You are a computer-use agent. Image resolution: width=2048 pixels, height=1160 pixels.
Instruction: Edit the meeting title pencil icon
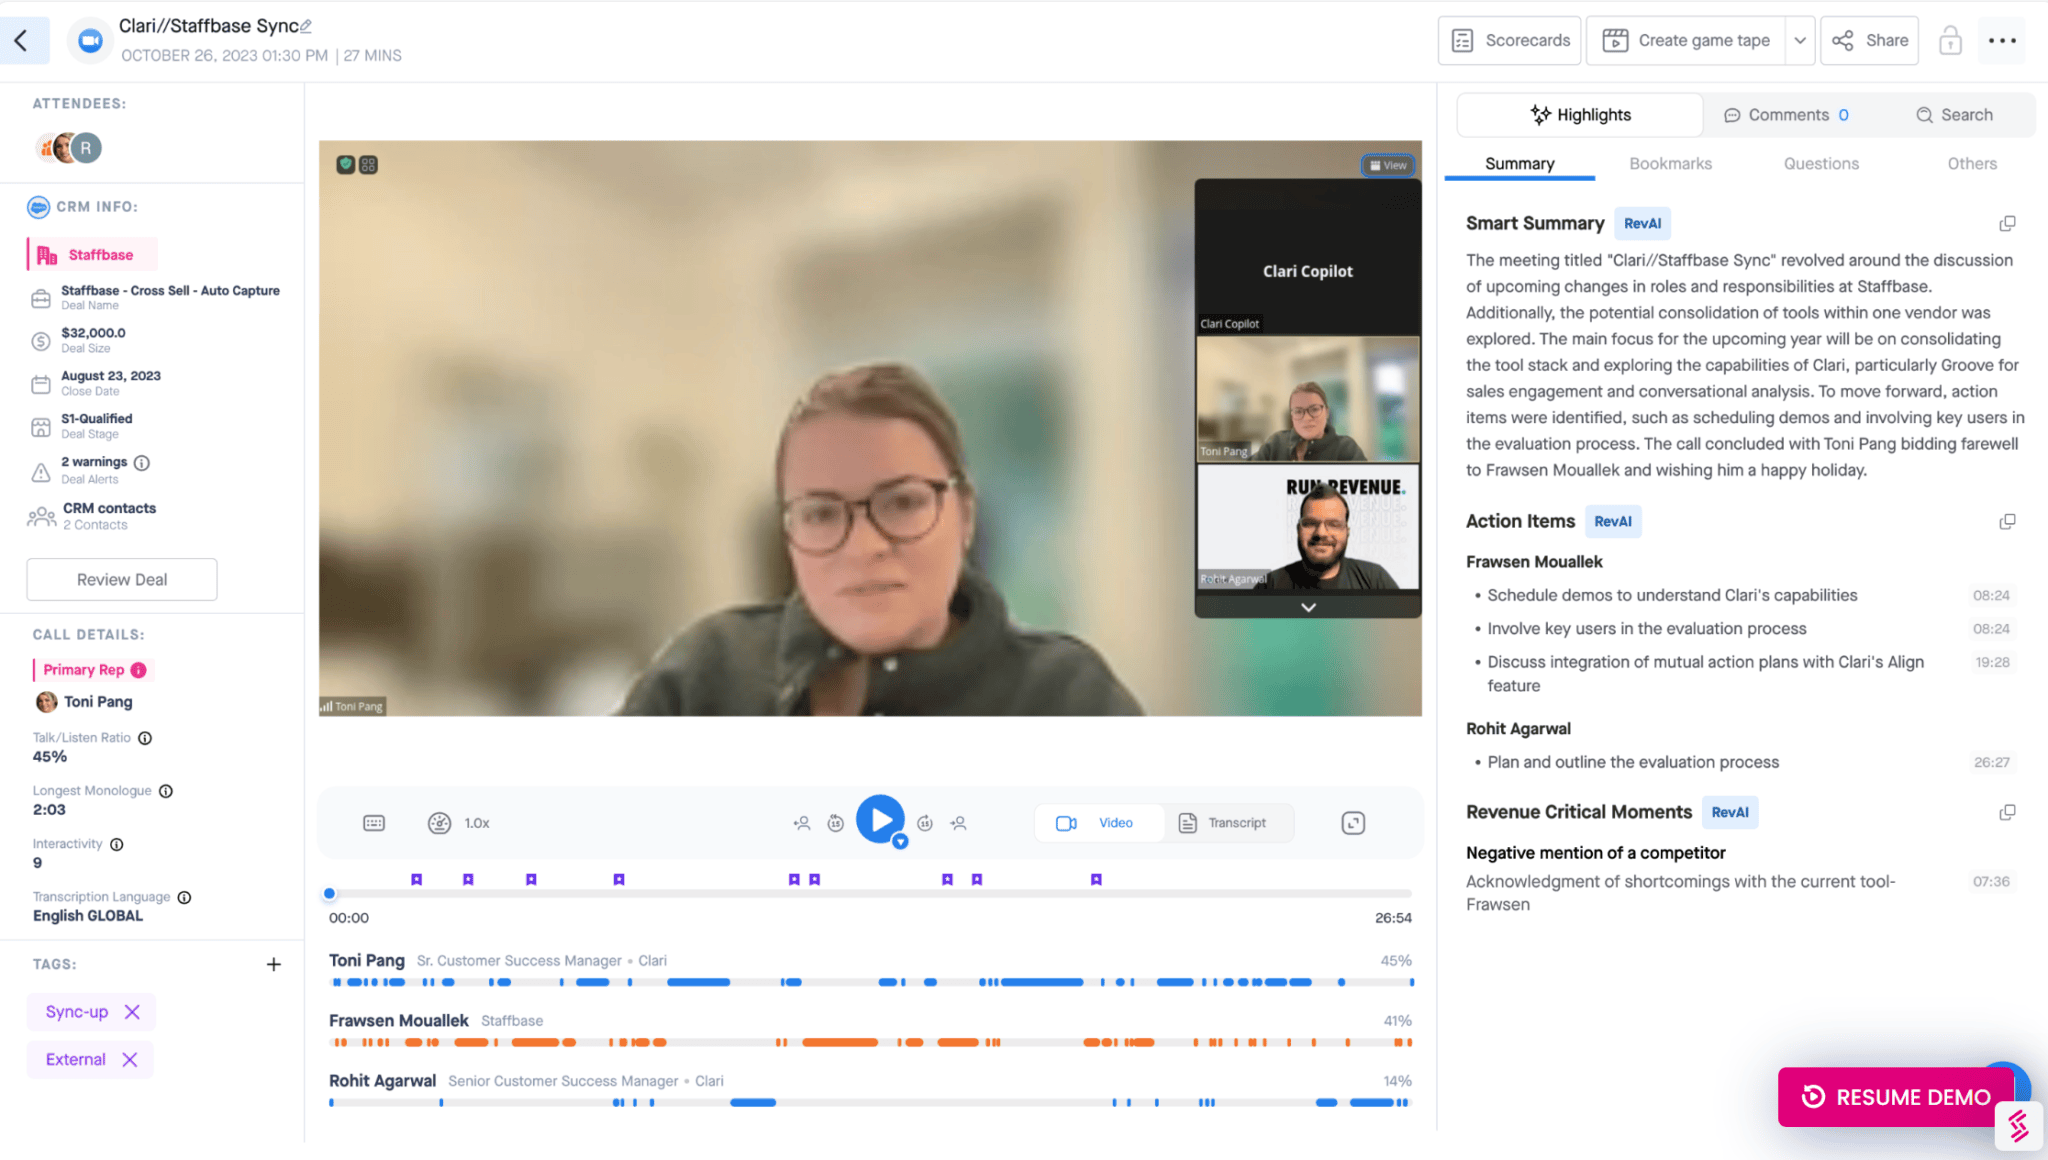[306, 26]
